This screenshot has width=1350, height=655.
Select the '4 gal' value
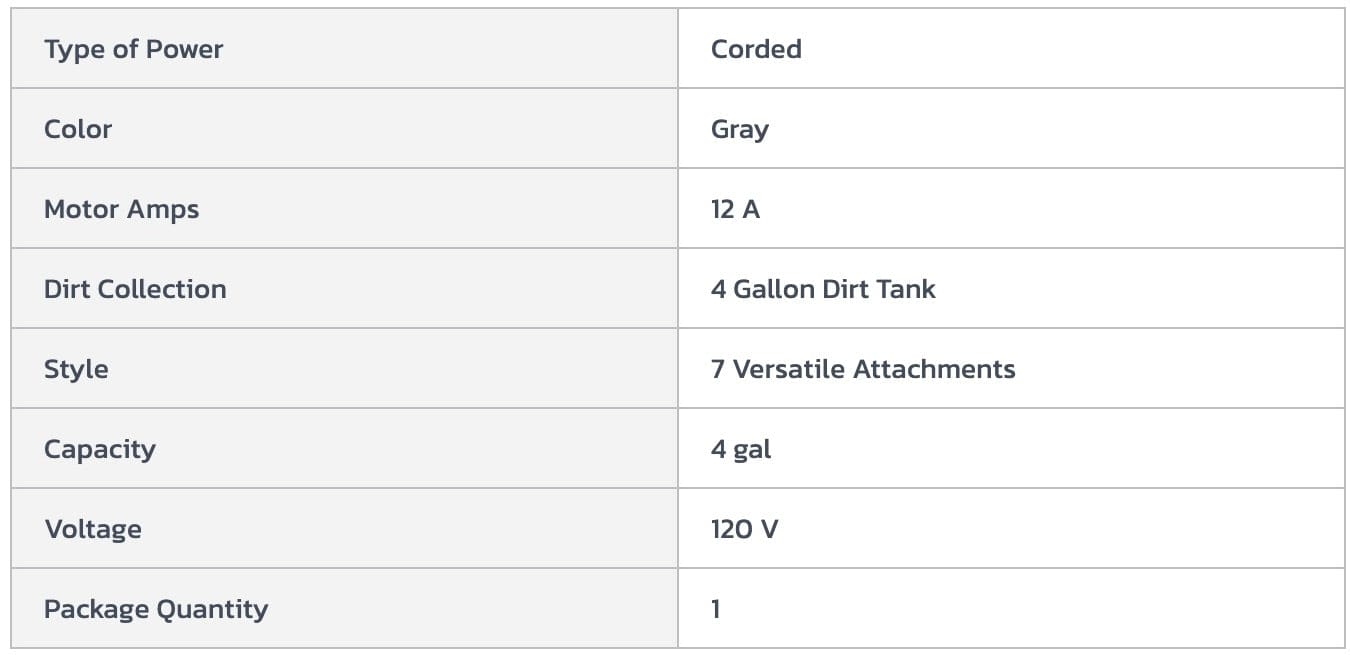tap(741, 449)
